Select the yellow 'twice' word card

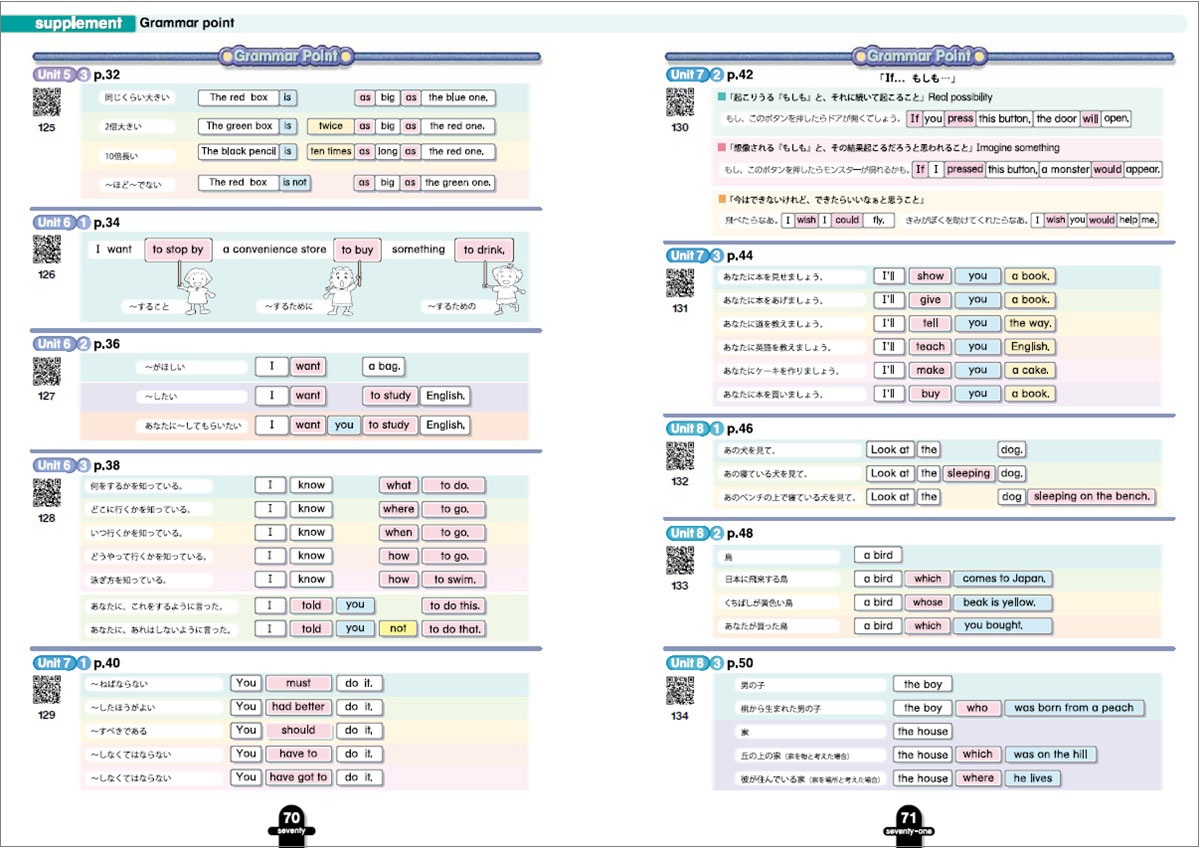(330, 127)
